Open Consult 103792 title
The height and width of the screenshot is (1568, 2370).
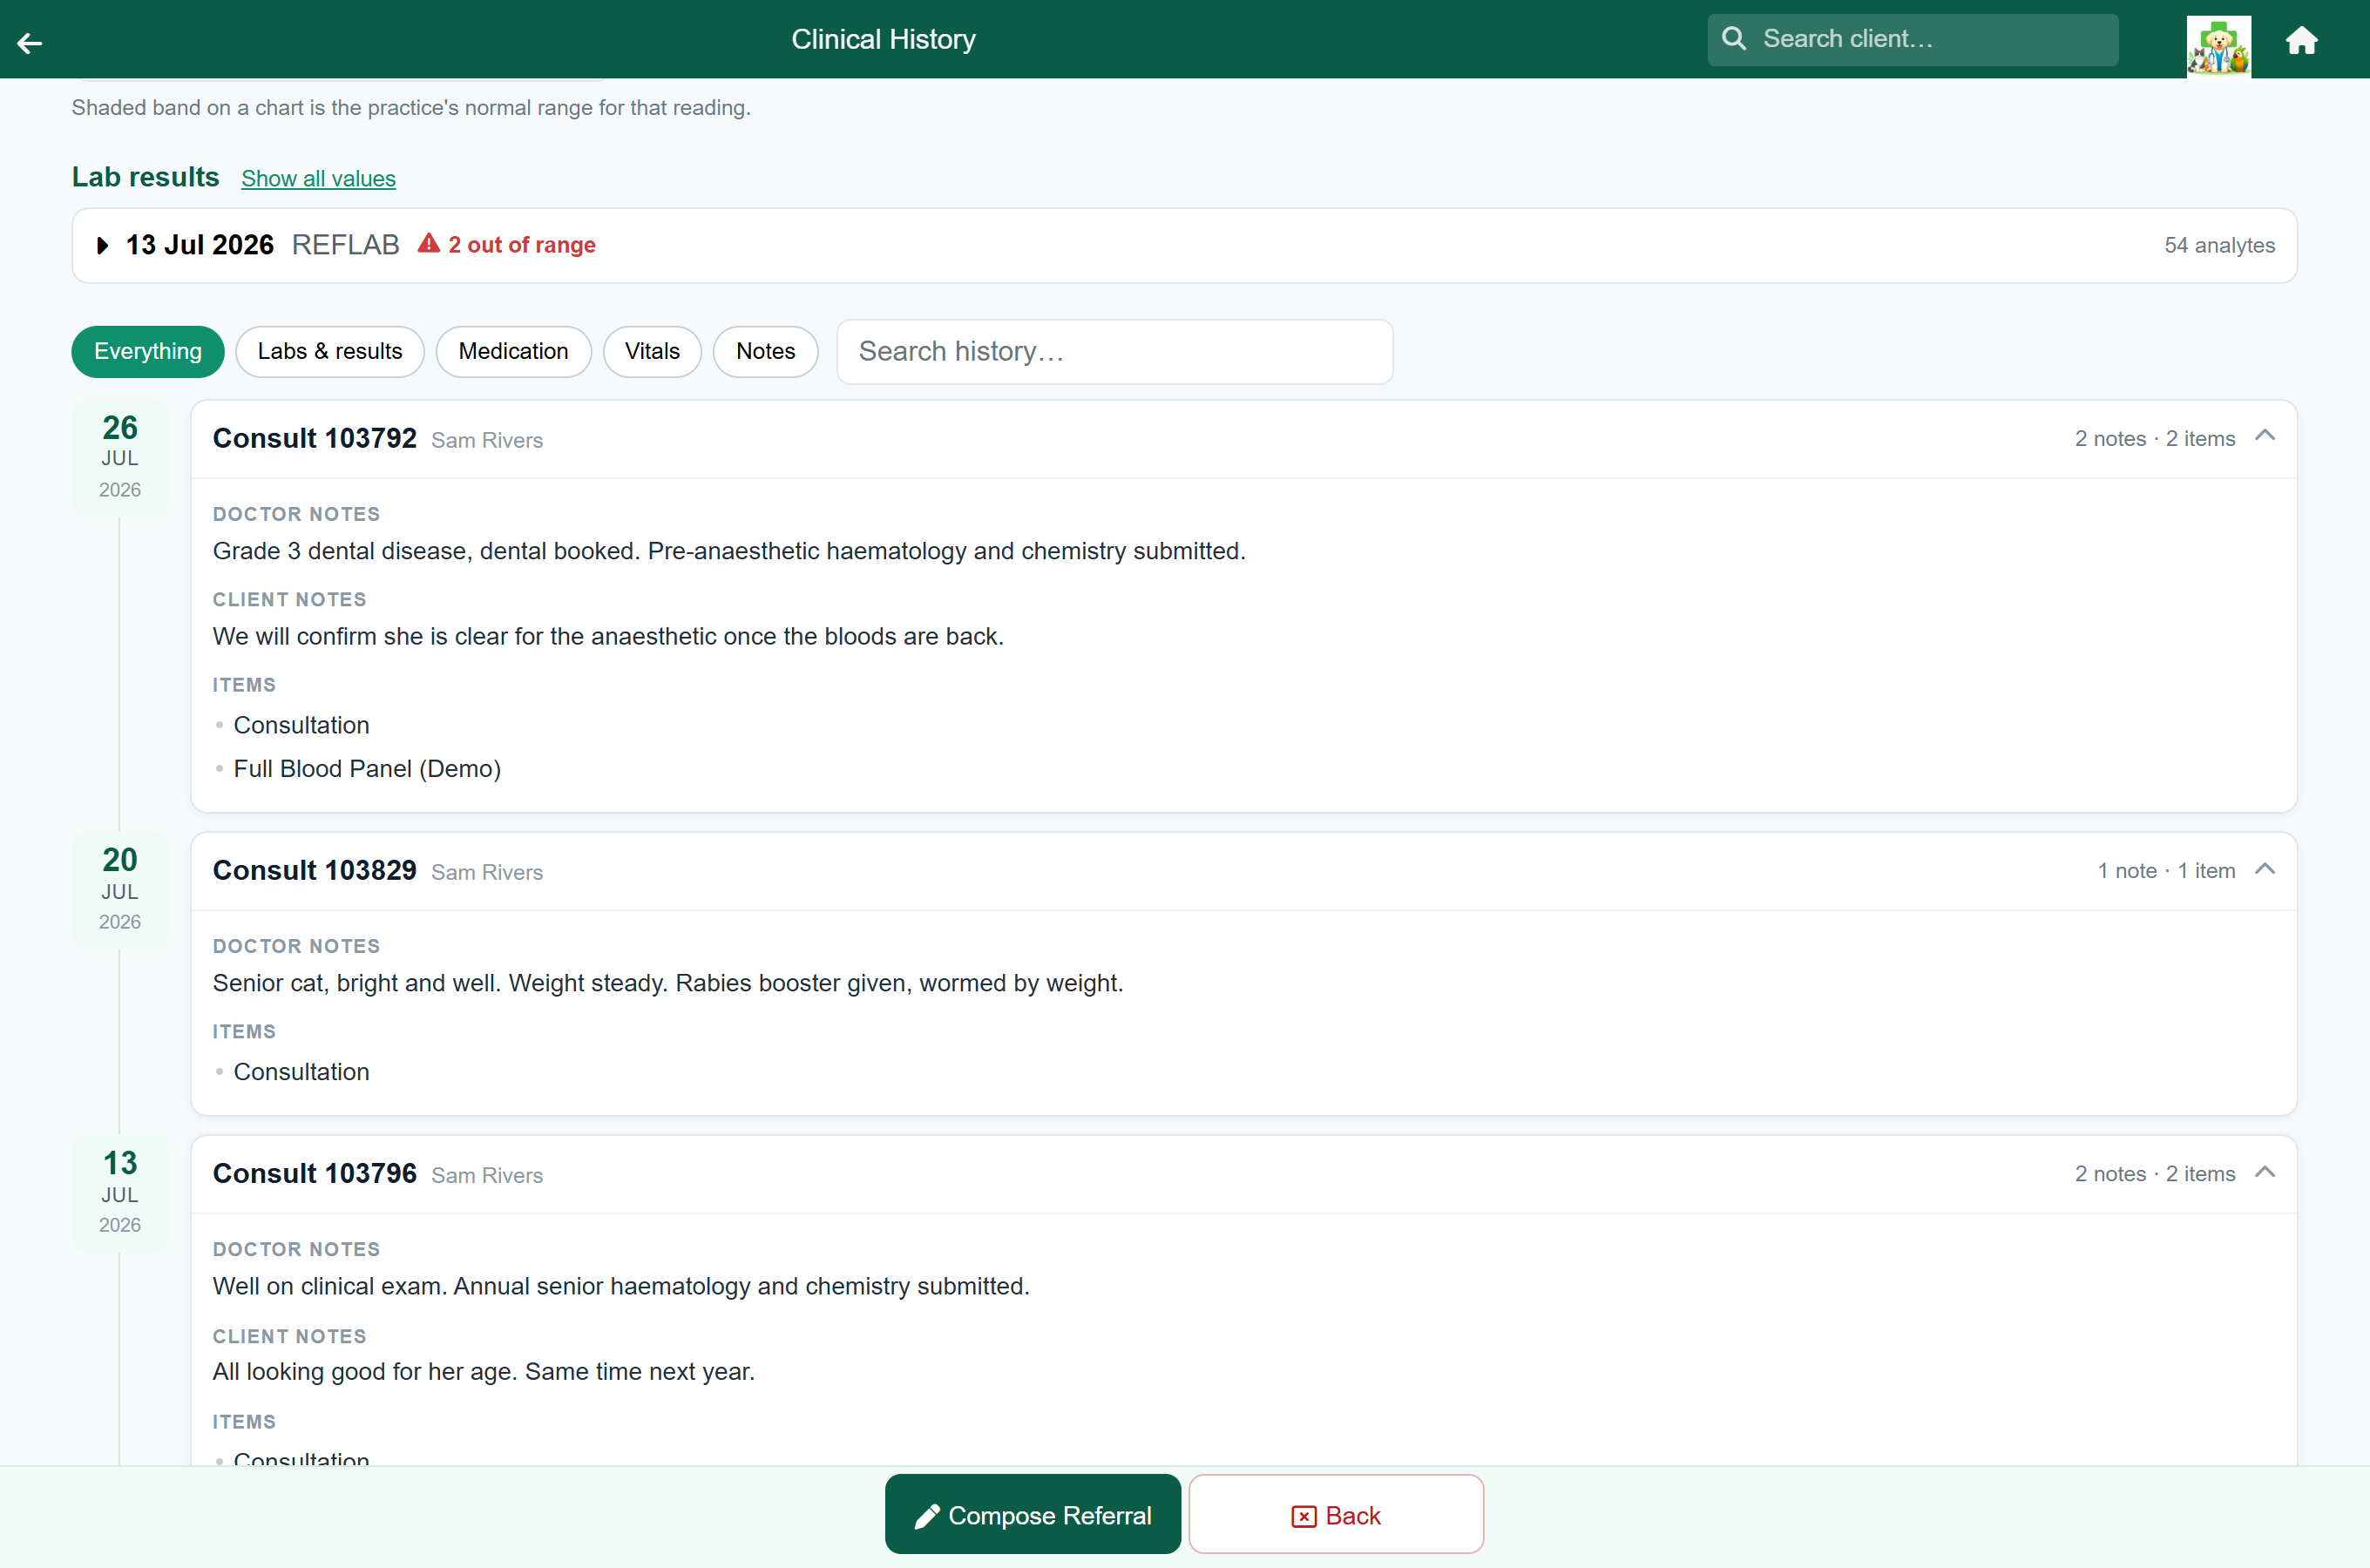coord(315,438)
